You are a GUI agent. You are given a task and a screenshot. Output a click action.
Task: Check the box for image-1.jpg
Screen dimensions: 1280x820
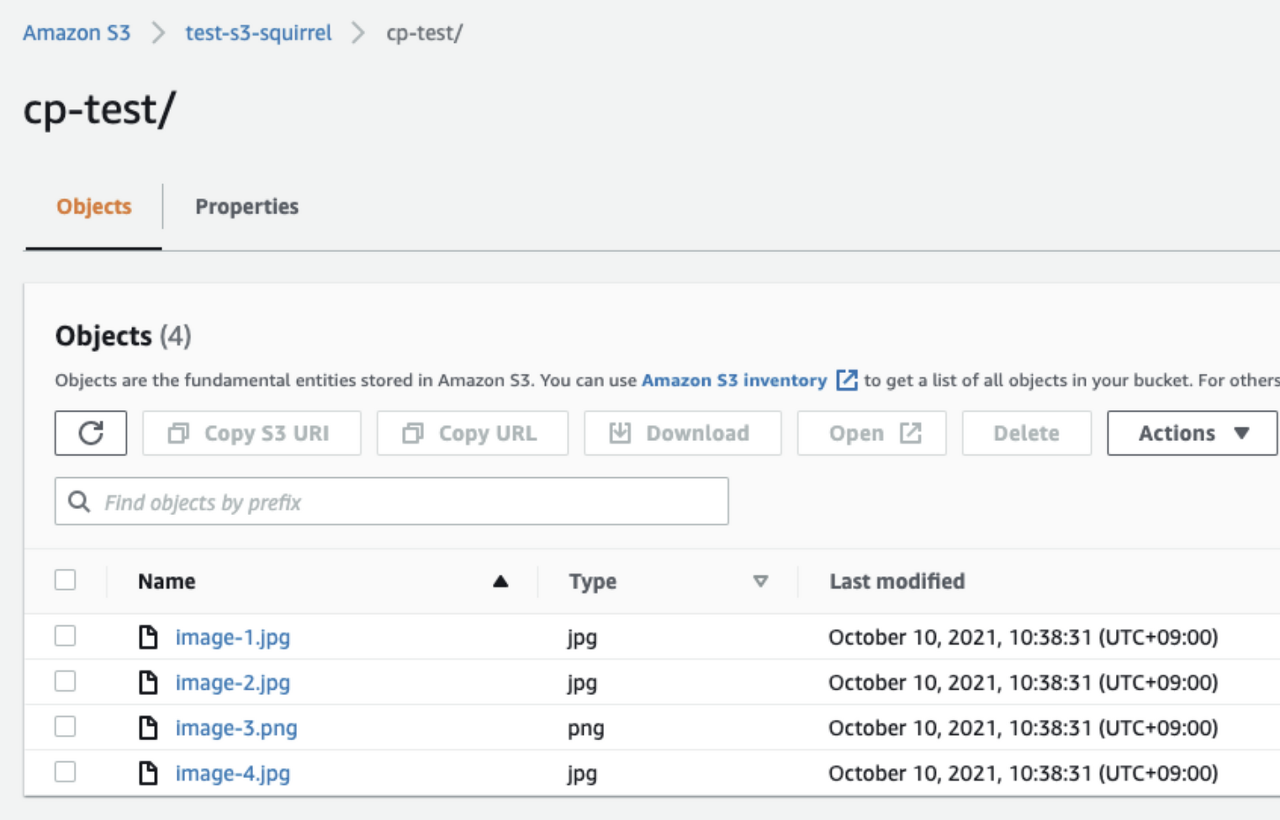coord(66,636)
